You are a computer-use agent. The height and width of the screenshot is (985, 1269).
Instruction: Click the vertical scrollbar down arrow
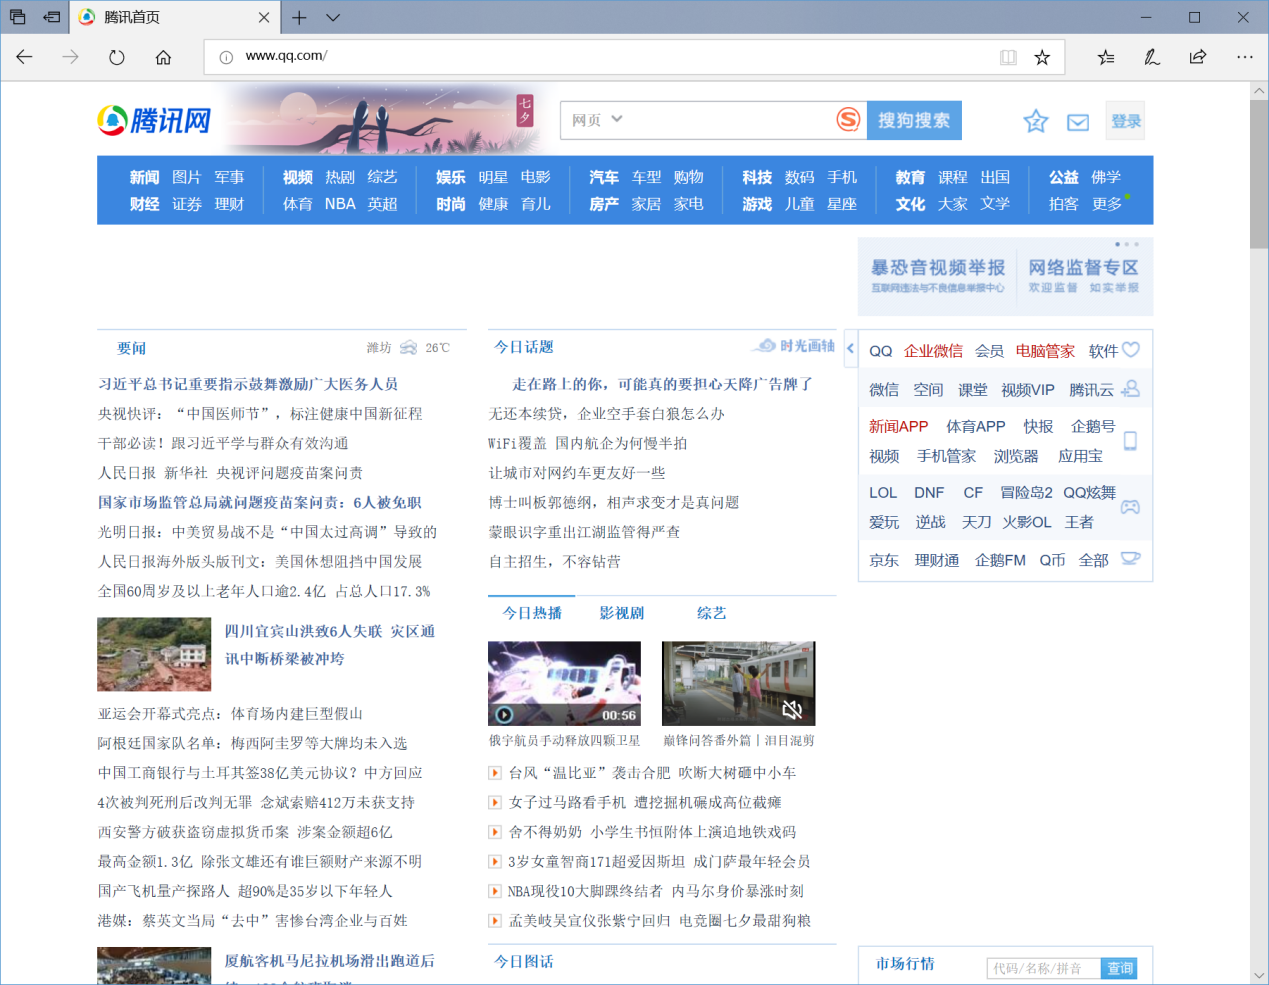pyautogui.click(x=1259, y=975)
